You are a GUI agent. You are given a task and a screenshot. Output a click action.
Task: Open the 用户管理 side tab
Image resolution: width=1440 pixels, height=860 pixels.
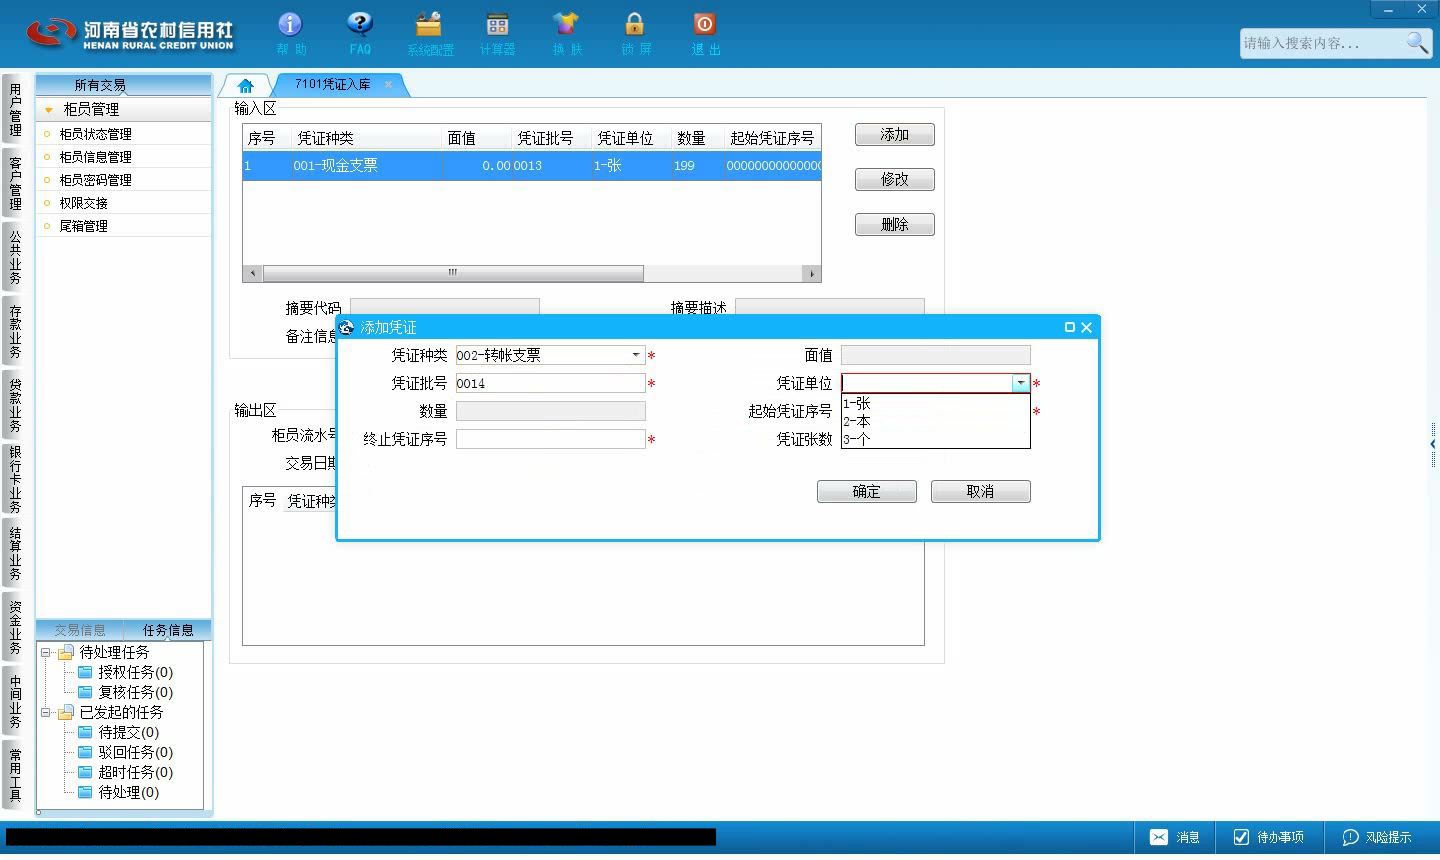[15, 110]
